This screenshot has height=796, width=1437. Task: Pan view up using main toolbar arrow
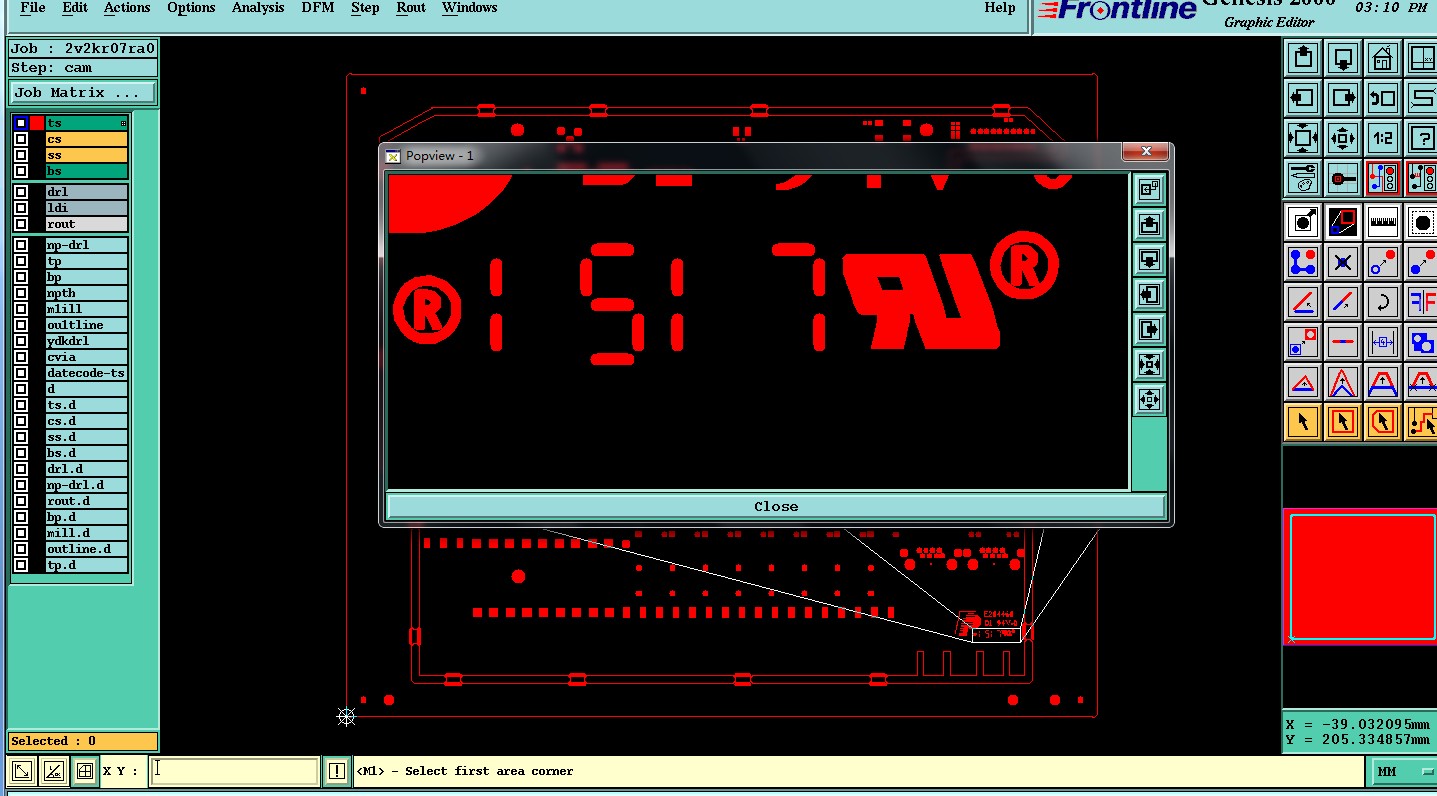tap(1303, 57)
